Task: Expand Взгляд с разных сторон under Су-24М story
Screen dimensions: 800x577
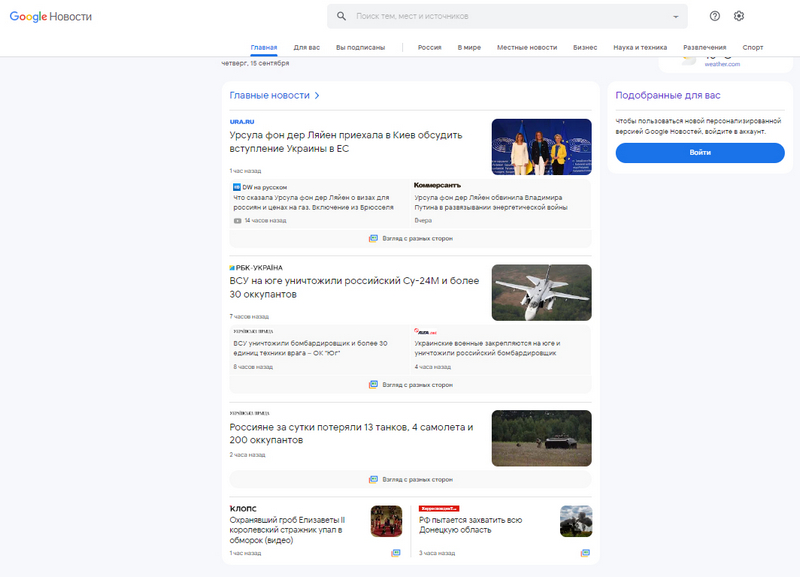Action: [410, 384]
